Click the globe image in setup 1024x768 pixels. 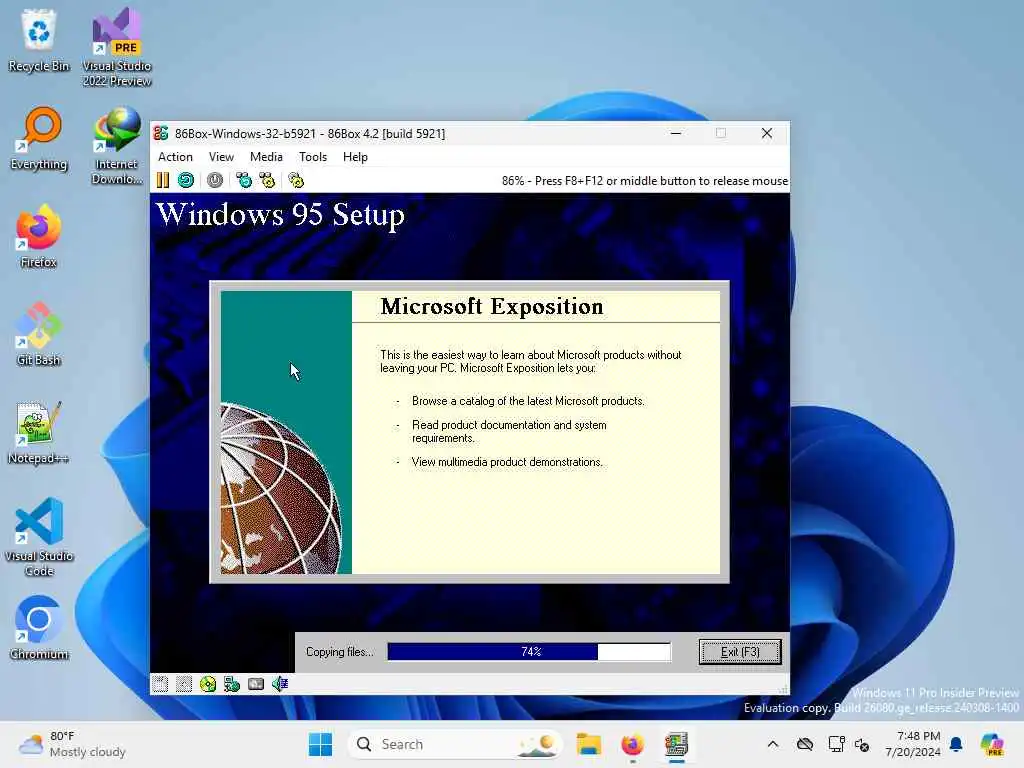click(281, 488)
